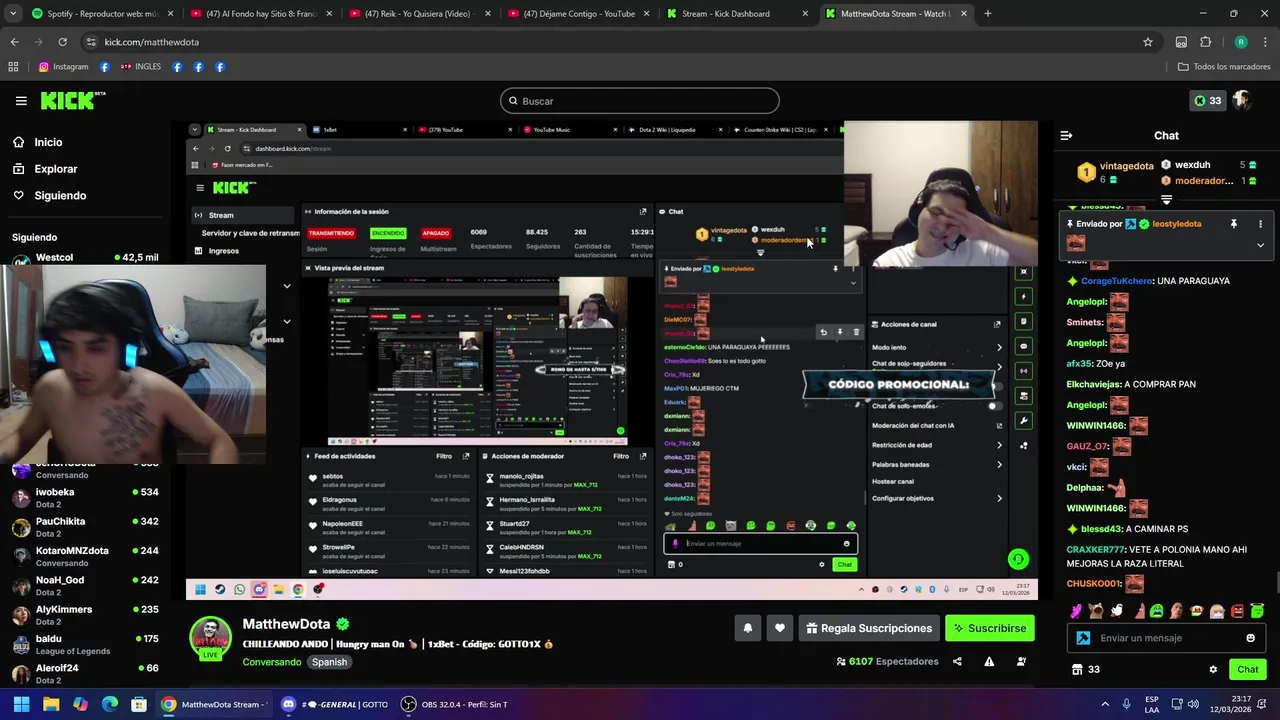Image resolution: width=1280 pixels, height=720 pixels.
Task: Report the stream via the warning triangle icon
Action: coord(989,661)
